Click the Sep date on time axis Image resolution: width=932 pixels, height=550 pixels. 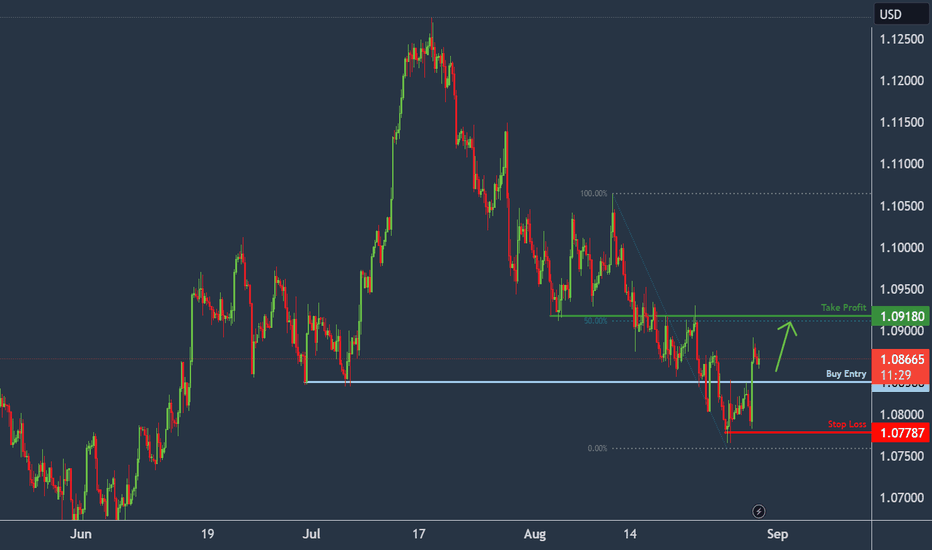pos(777,534)
